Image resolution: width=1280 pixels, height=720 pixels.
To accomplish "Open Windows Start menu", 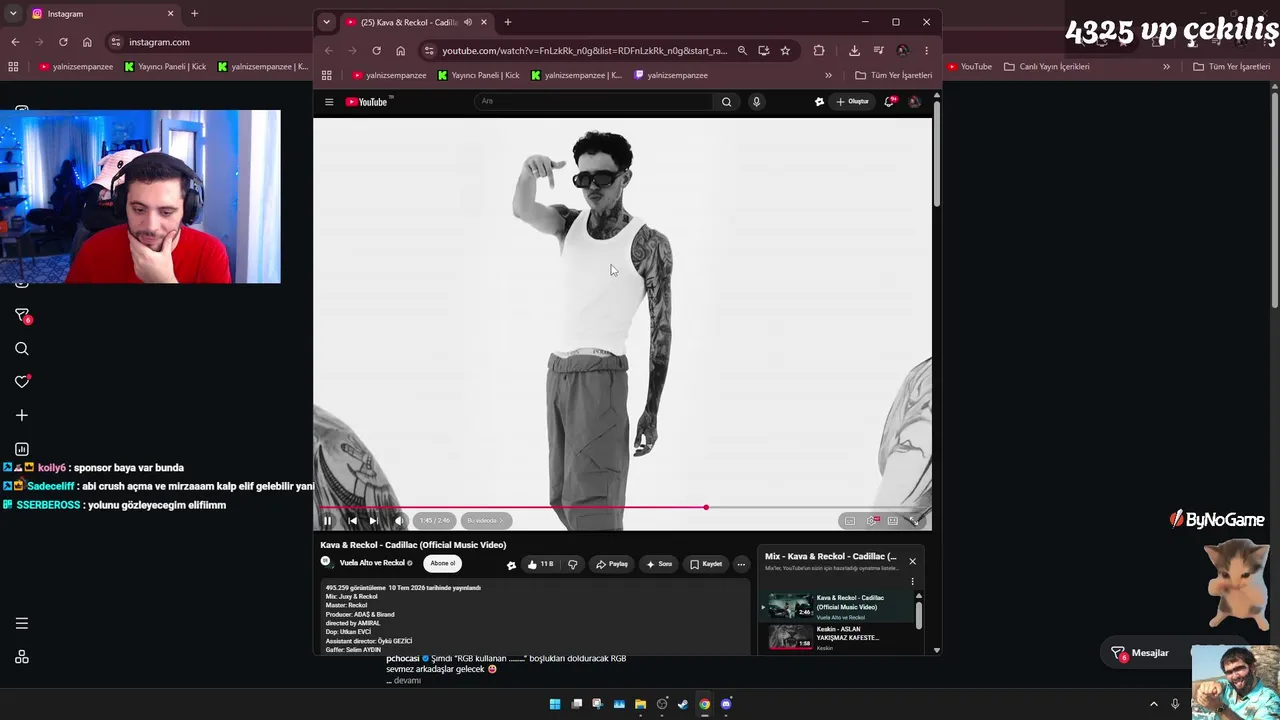I will (x=555, y=704).
